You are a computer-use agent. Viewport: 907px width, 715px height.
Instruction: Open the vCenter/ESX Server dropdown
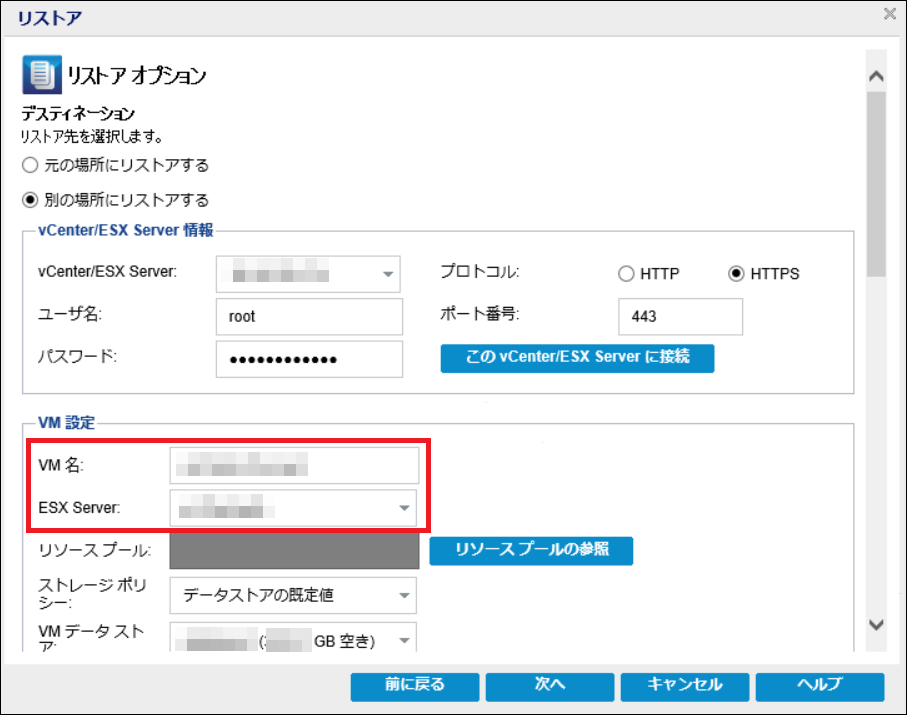386,274
